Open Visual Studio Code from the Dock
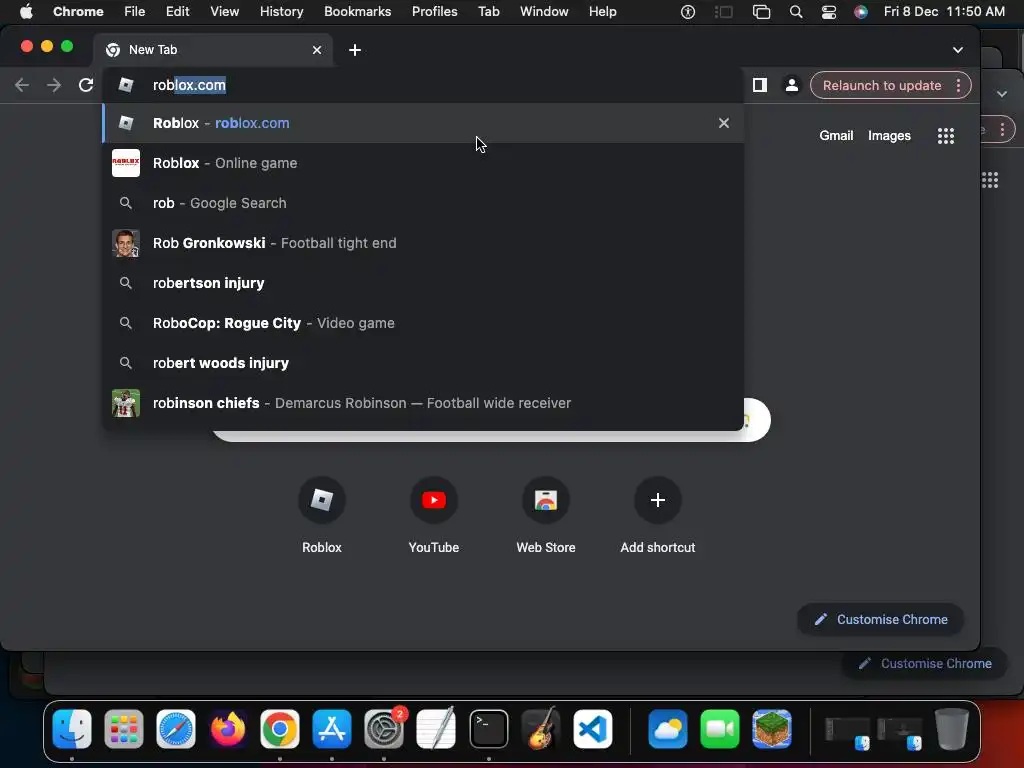Viewport: 1024px width, 768px height. point(593,729)
